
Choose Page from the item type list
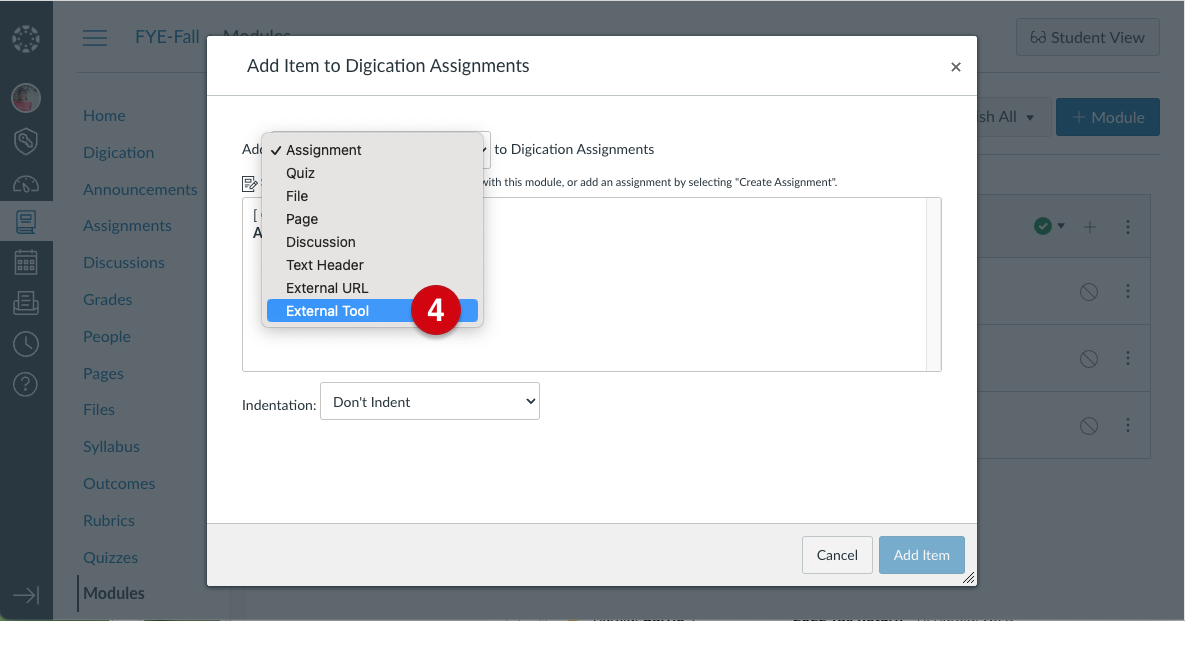pos(372,219)
